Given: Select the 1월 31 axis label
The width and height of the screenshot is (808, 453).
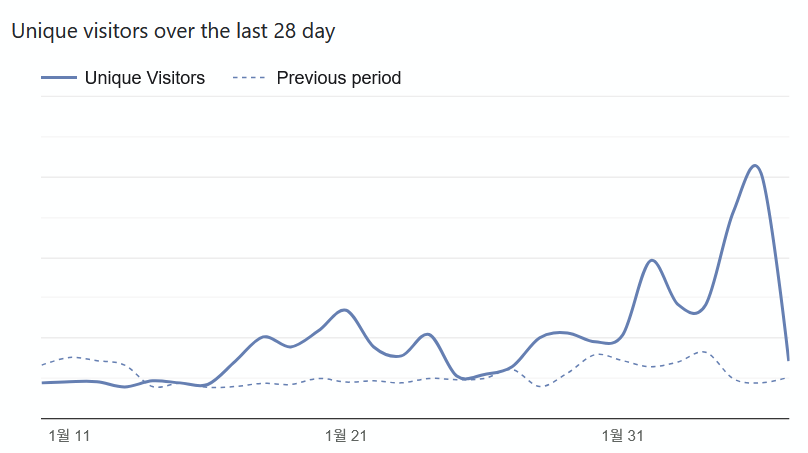Looking at the screenshot, I should [x=623, y=436].
